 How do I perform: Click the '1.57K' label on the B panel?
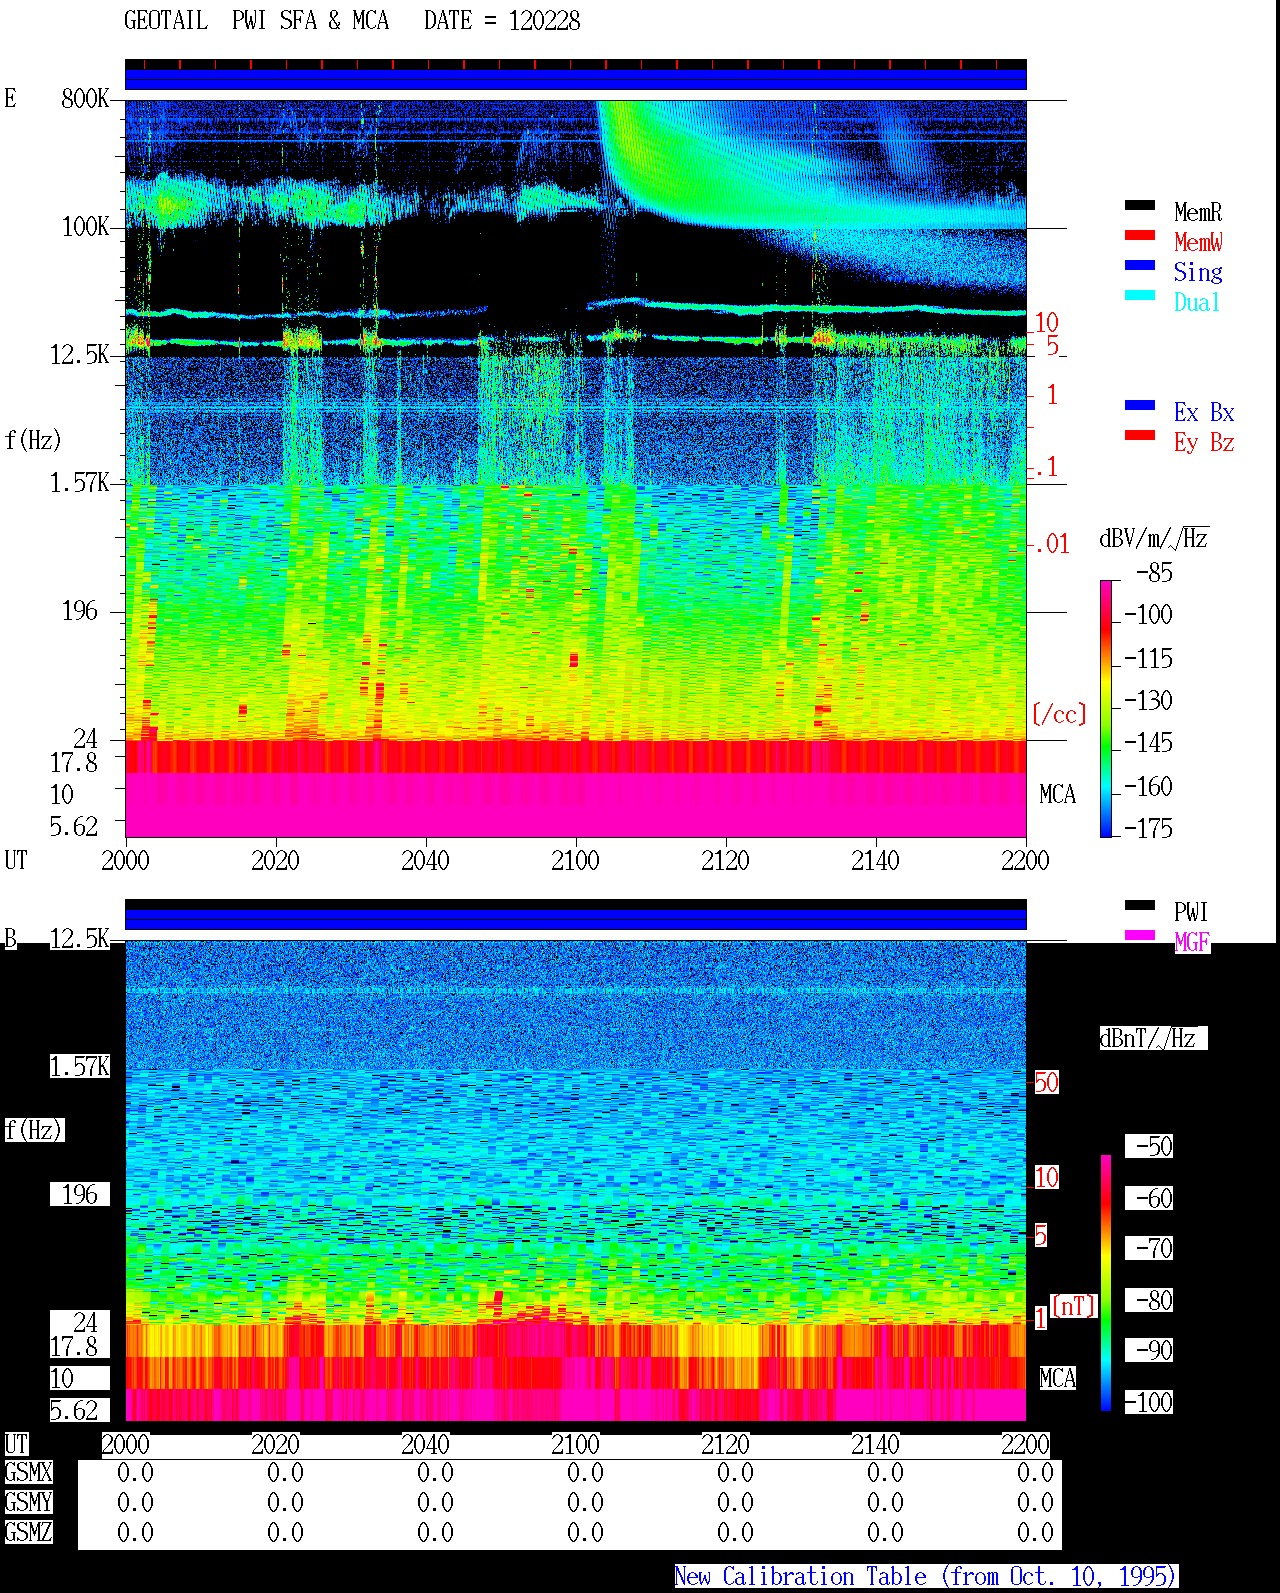tap(80, 1066)
